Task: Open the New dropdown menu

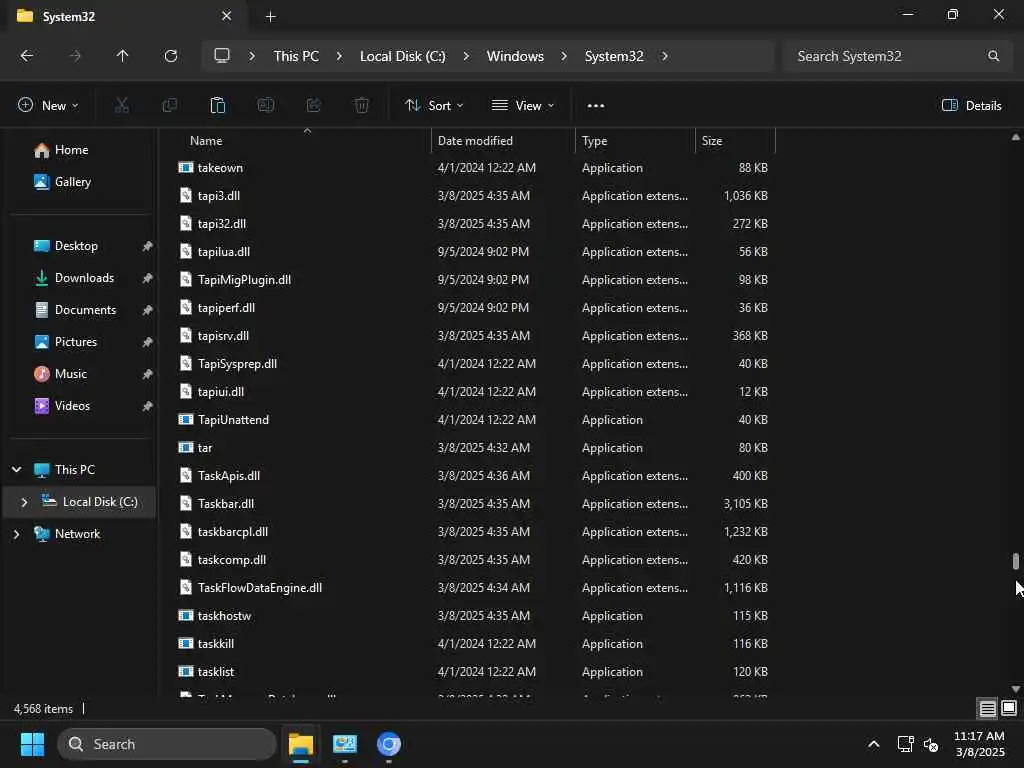Action: tap(48, 105)
